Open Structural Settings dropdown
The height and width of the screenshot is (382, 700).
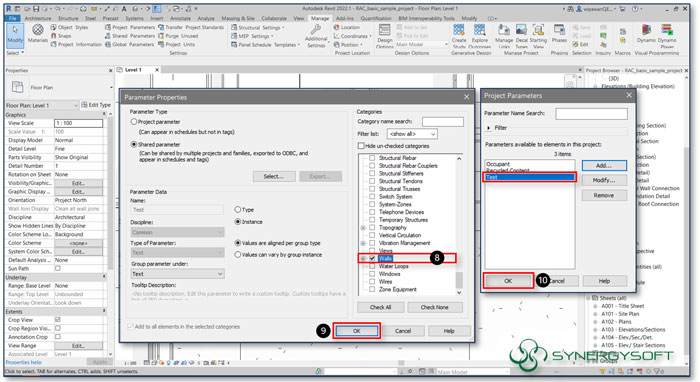258,27
